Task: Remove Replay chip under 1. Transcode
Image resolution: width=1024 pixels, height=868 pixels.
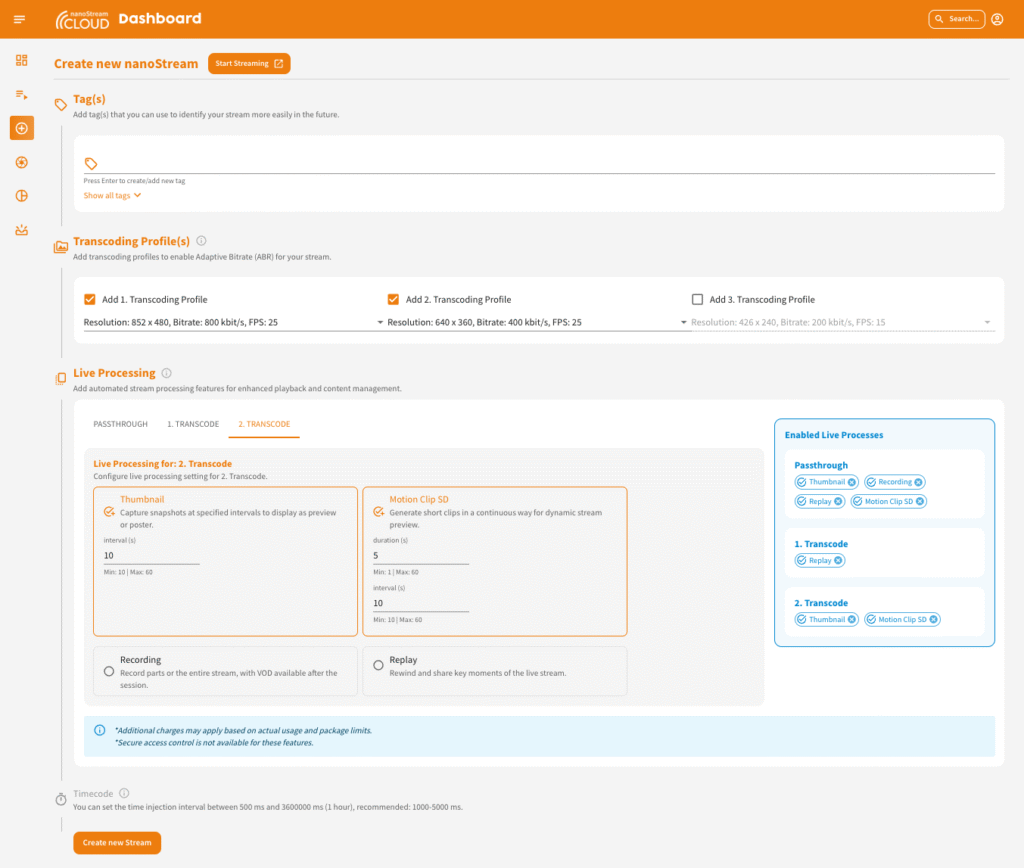Action: [x=838, y=561]
